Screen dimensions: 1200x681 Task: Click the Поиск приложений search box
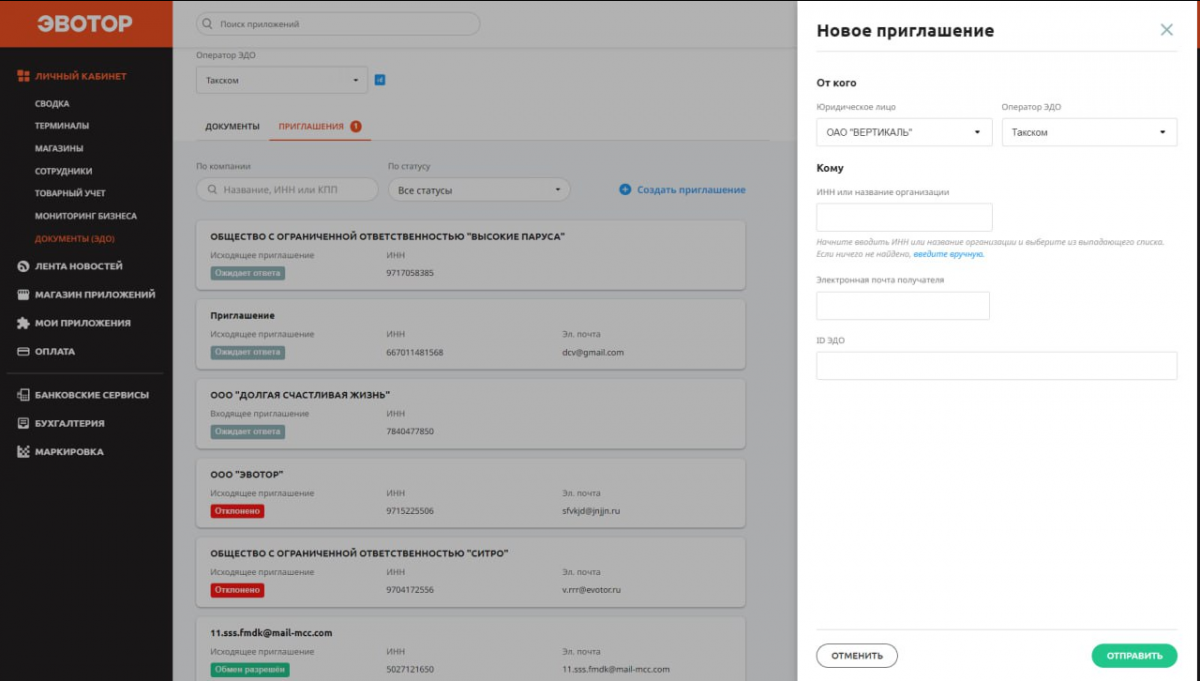coord(338,24)
